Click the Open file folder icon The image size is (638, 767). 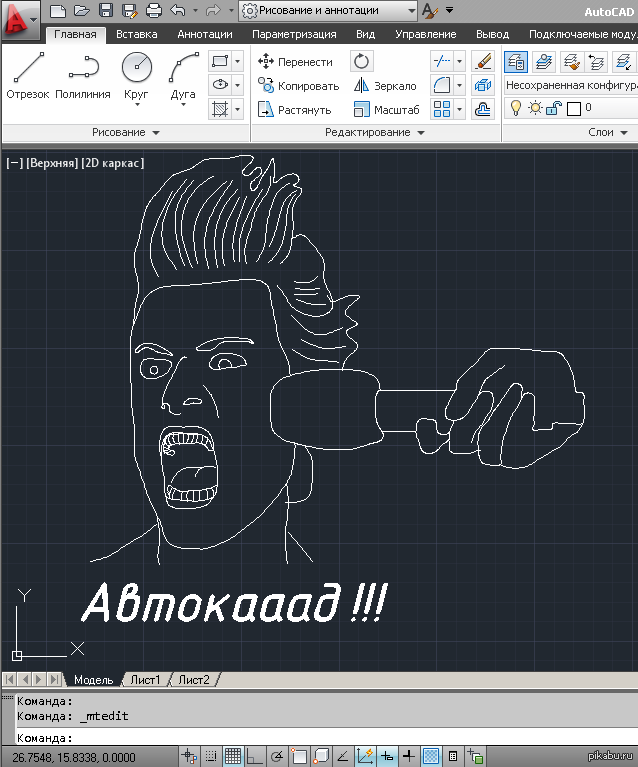click(x=82, y=10)
